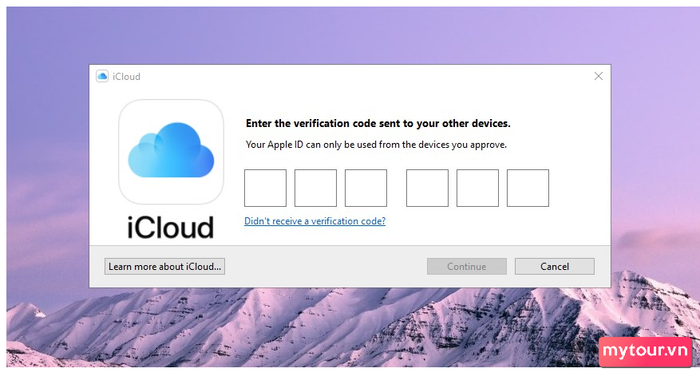The width and height of the screenshot is (700, 377).
Task: Focus the first verification code box
Action: point(265,188)
